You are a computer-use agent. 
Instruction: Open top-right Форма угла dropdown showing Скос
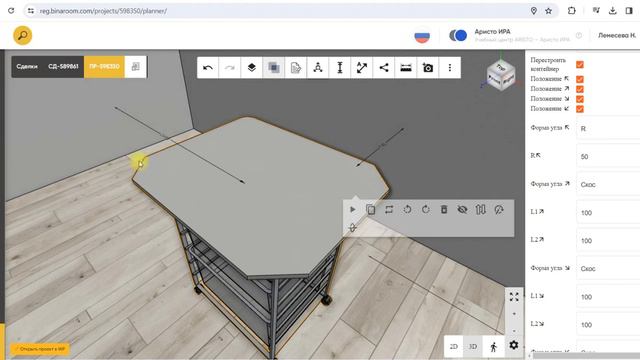(608, 184)
